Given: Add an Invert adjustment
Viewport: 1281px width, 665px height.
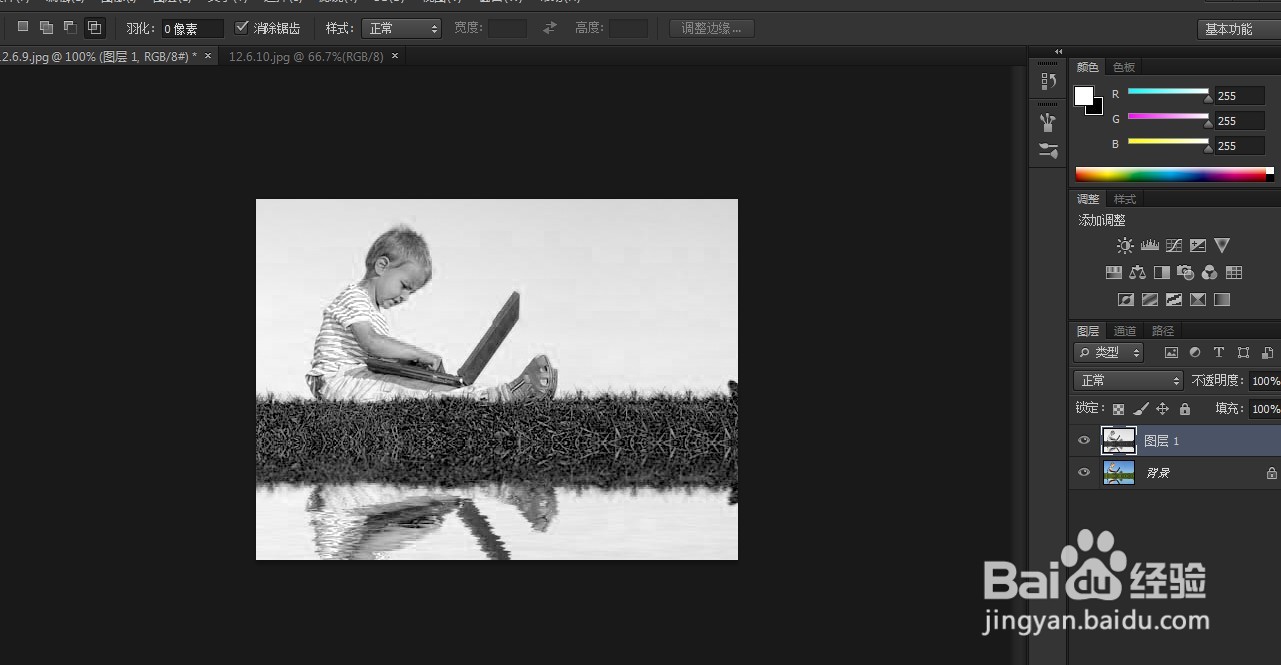Looking at the screenshot, I should [x=1126, y=299].
